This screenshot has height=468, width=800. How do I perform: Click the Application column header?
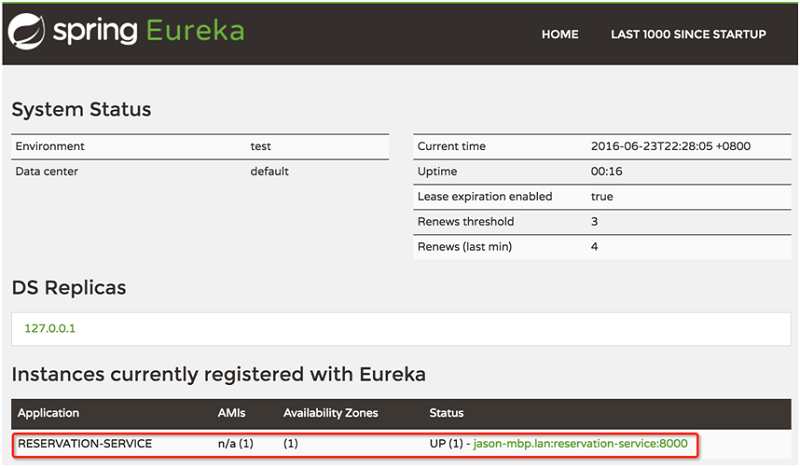click(48, 413)
